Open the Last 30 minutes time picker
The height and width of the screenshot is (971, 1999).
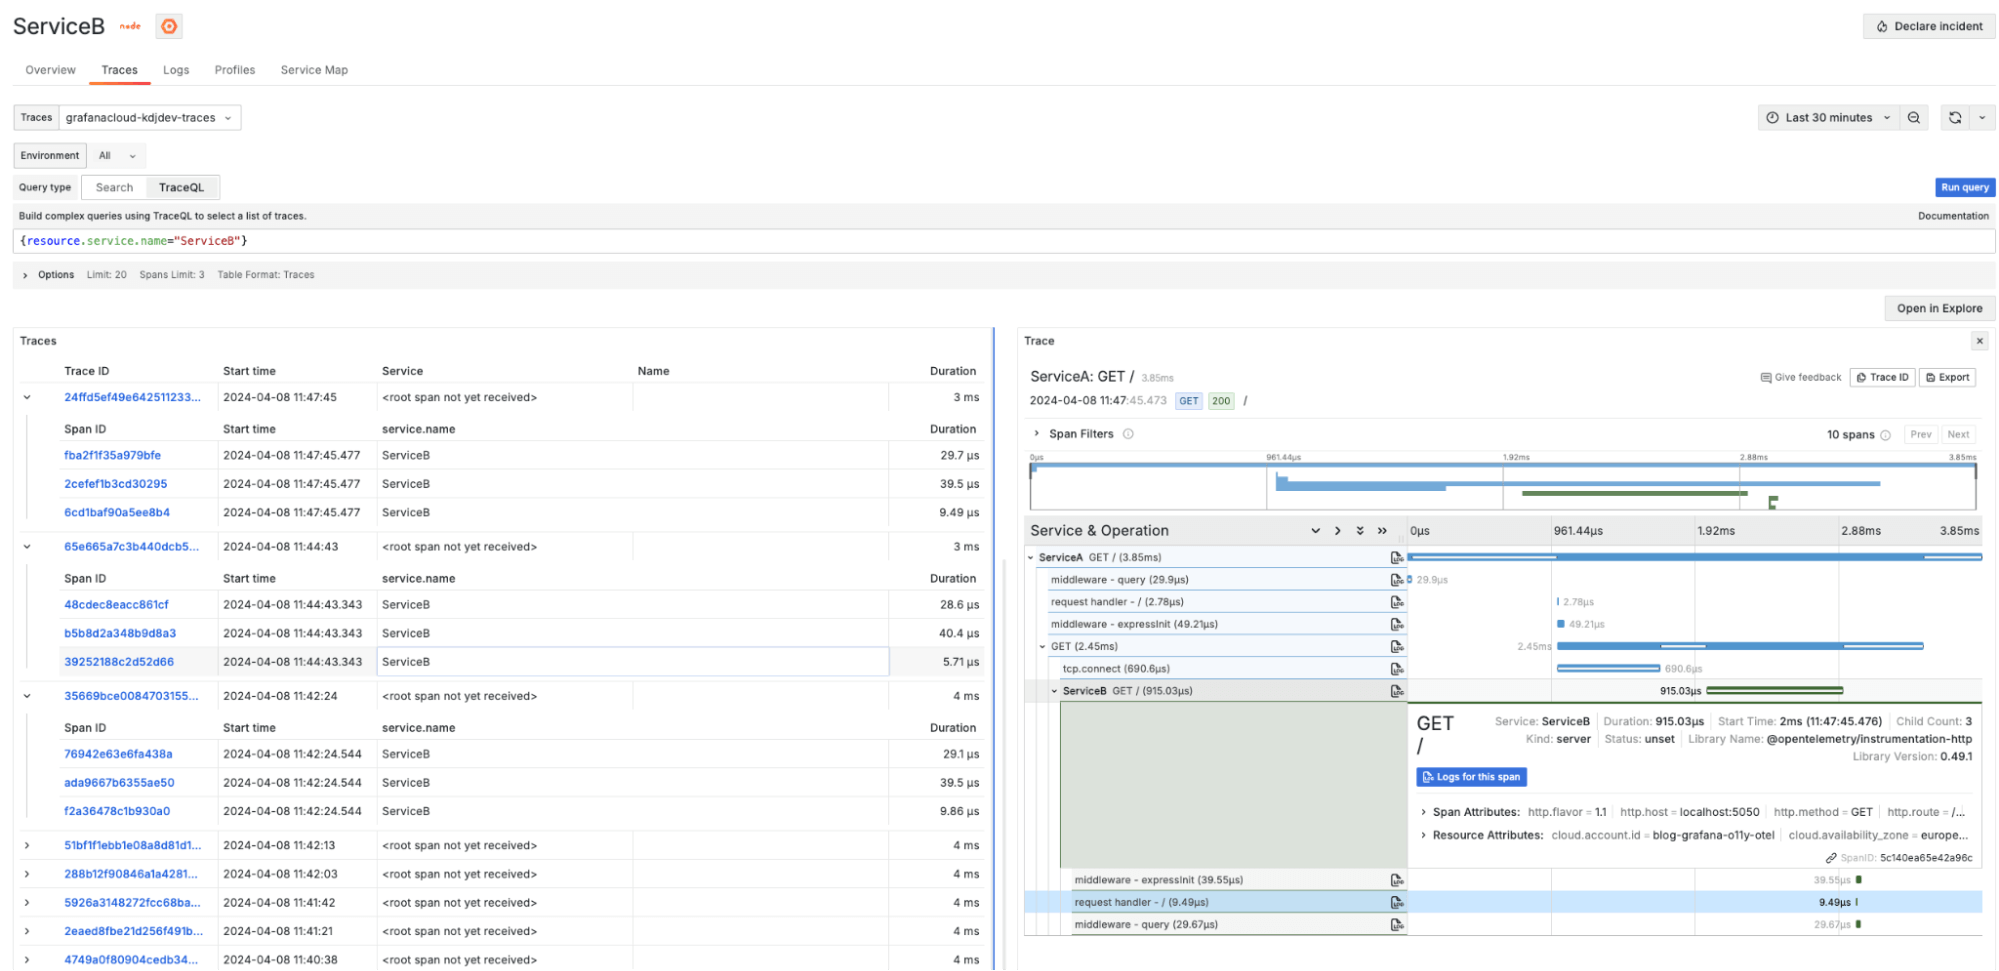[x=1828, y=118]
